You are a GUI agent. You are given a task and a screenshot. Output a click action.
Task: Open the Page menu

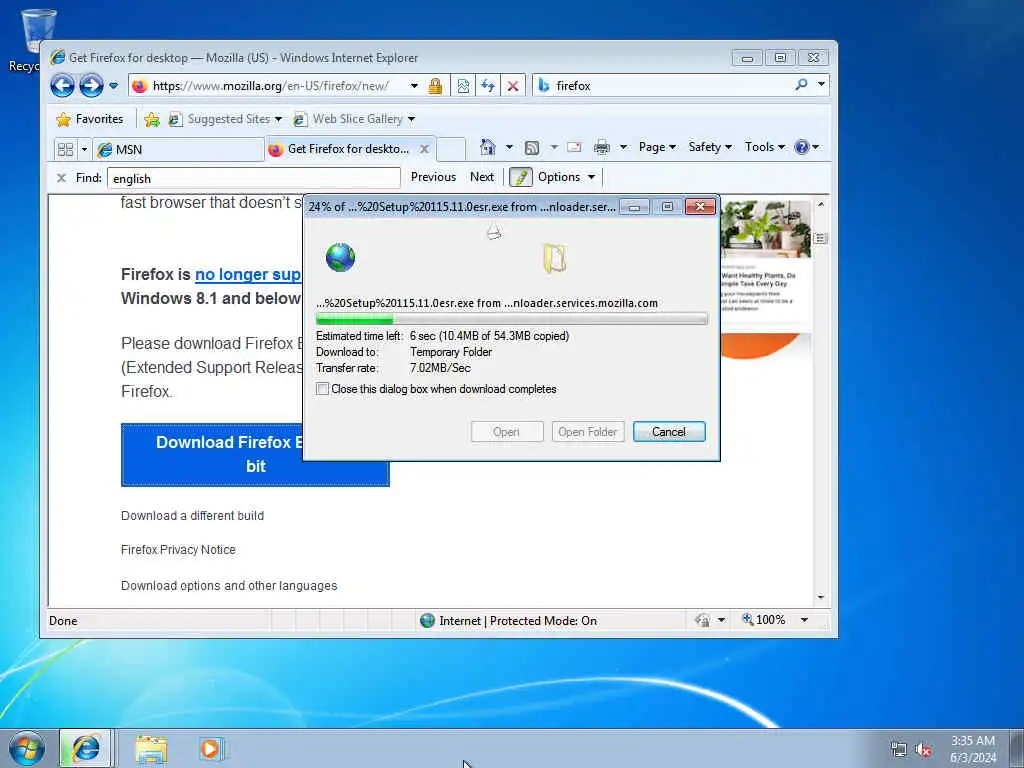pos(657,147)
